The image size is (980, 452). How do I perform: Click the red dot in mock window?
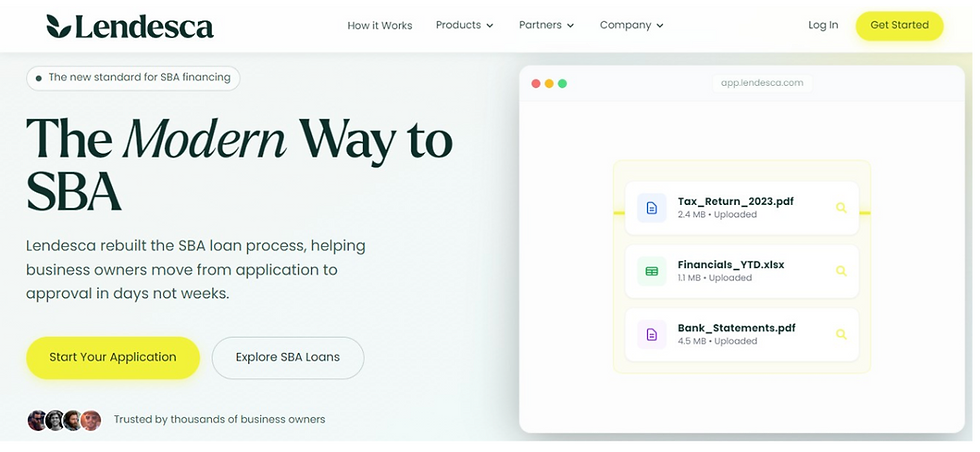click(x=536, y=84)
